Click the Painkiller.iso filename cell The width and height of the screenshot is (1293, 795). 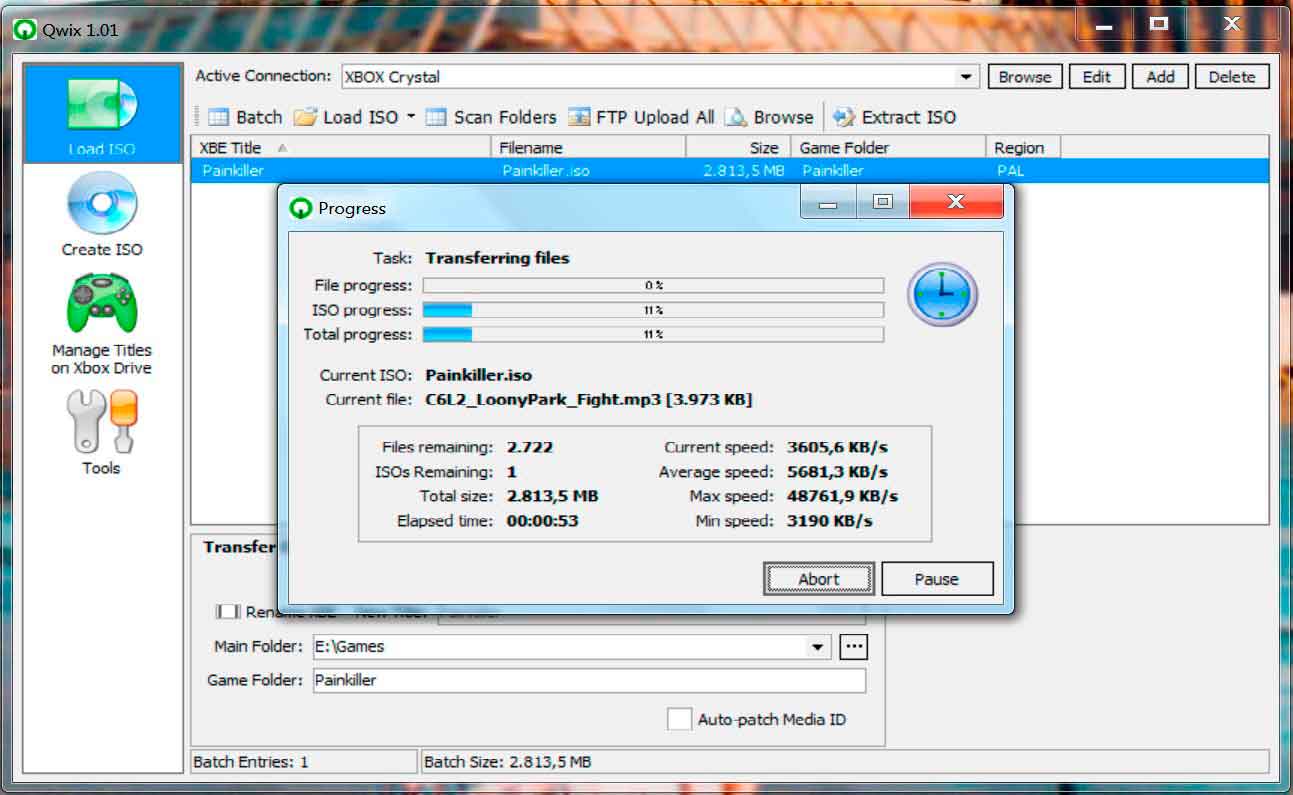click(x=546, y=171)
